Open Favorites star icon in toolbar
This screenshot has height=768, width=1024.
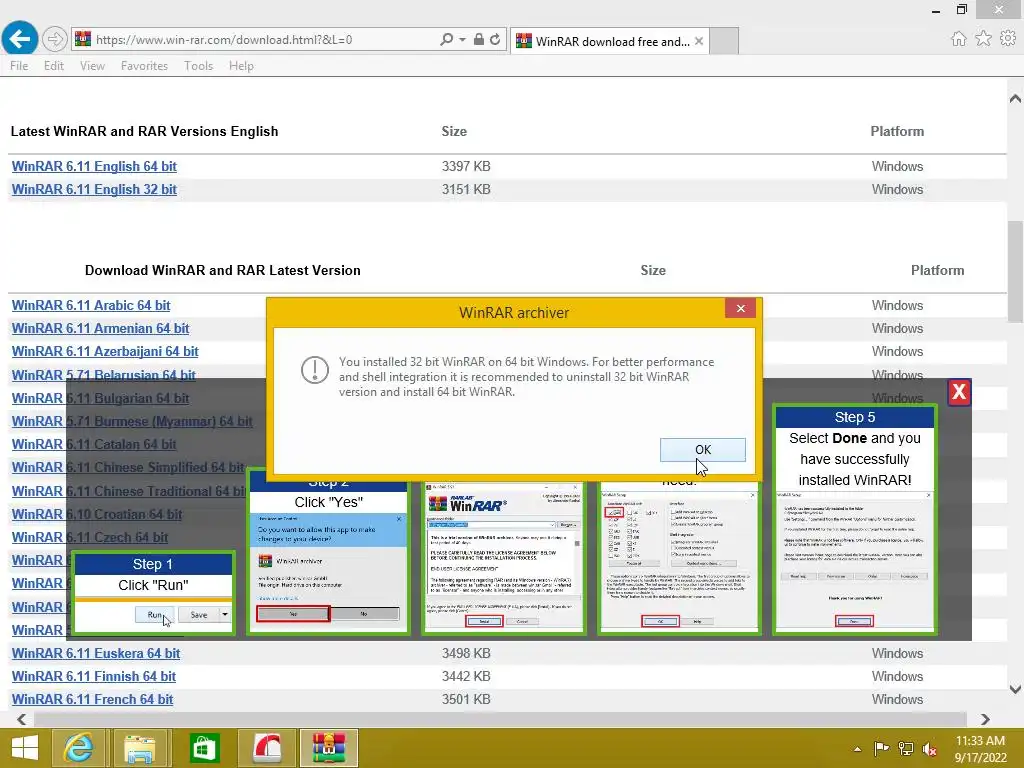pyautogui.click(x=983, y=39)
